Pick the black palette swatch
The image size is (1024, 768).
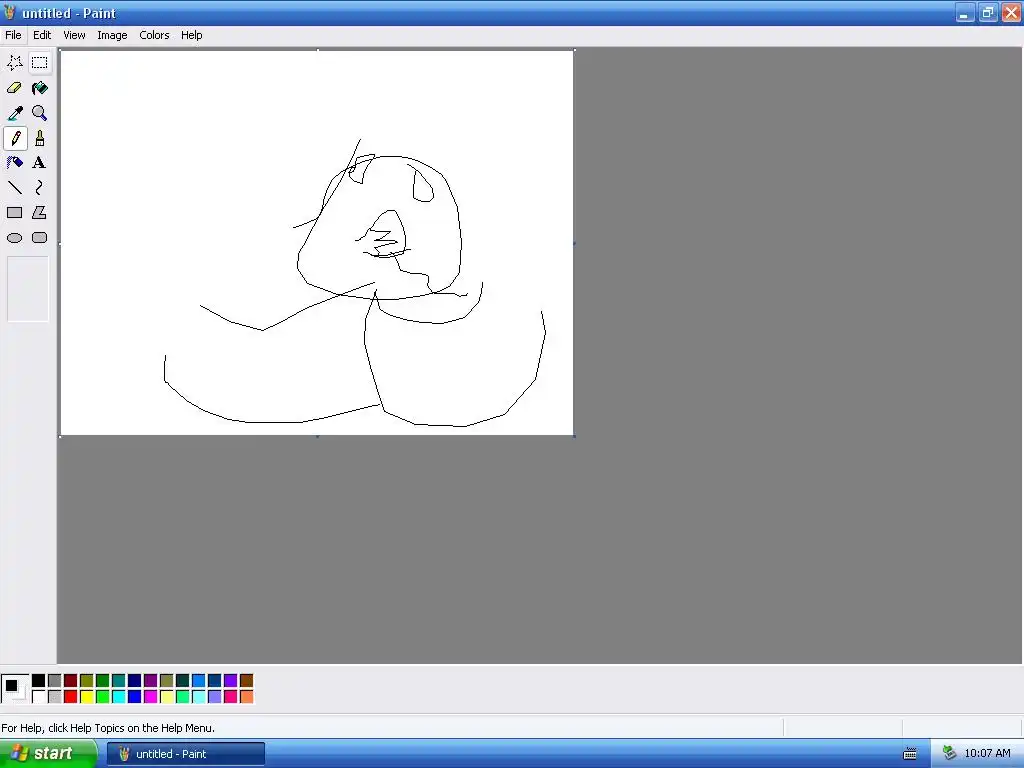39,681
